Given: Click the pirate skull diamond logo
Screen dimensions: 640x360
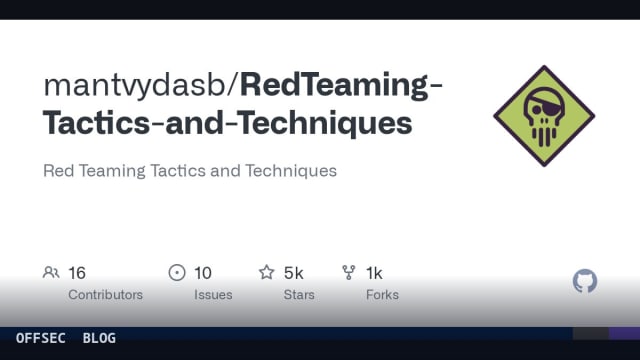Looking at the screenshot, I should (x=544, y=116).
